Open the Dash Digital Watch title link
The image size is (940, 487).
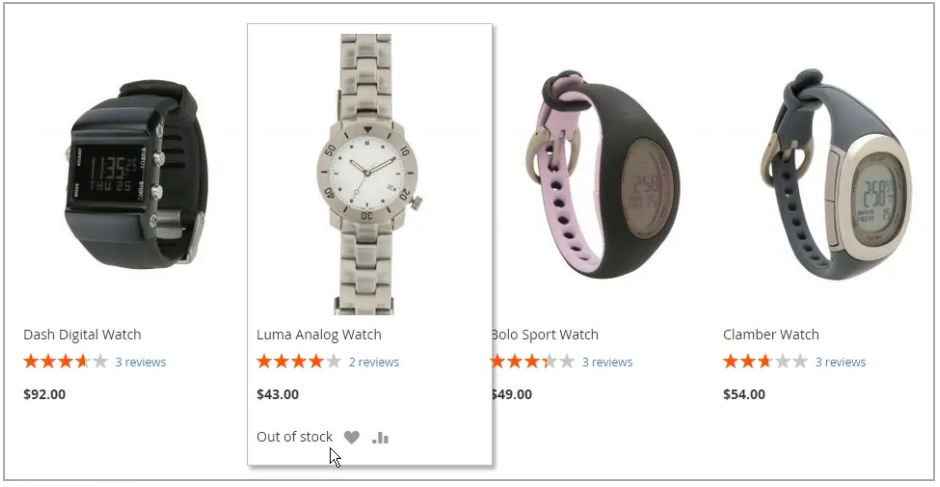click(x=82, y=335)
